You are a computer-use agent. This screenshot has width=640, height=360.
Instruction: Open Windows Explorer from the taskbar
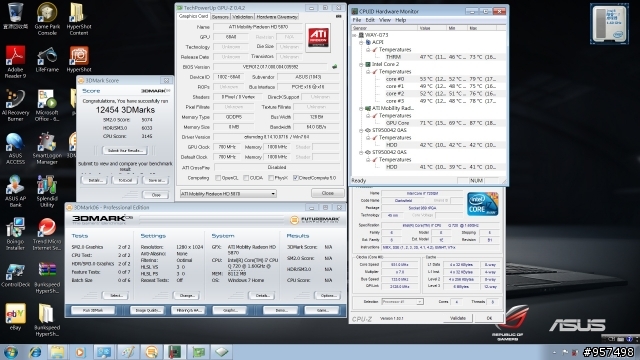tap(57, 352)
